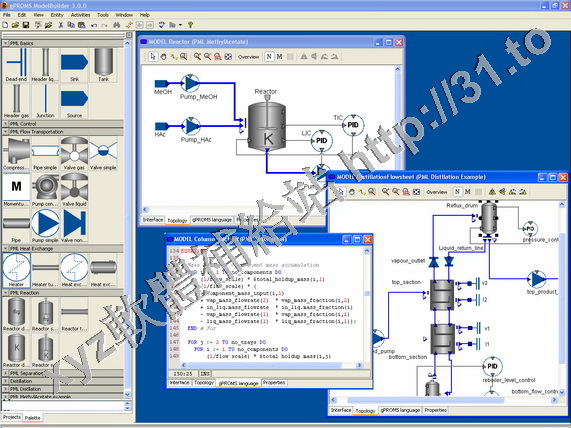Fit the Reactor diagram to the window
This screenshot has width=571, height=428.
(228, 56)
